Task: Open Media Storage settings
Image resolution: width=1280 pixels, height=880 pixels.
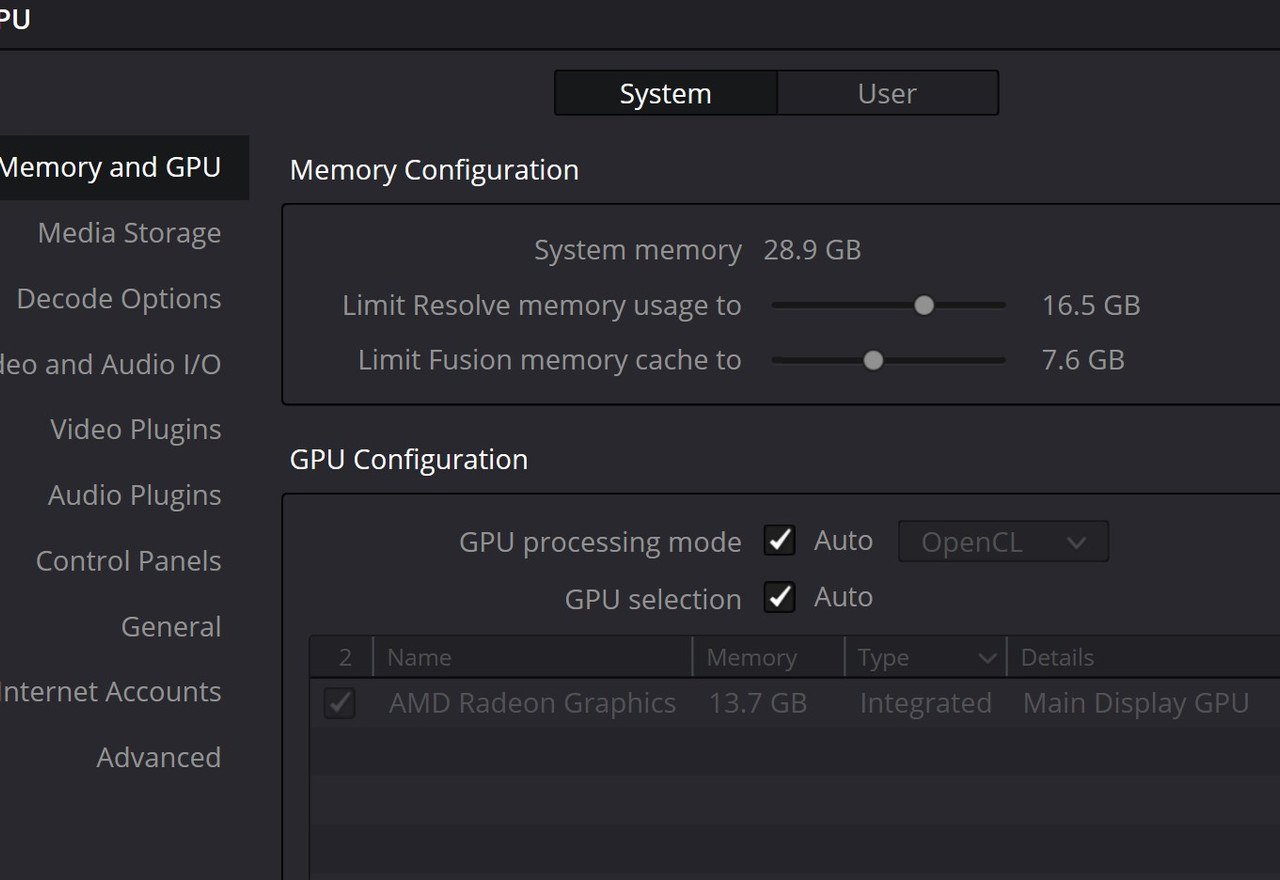Action: [129, 233]
